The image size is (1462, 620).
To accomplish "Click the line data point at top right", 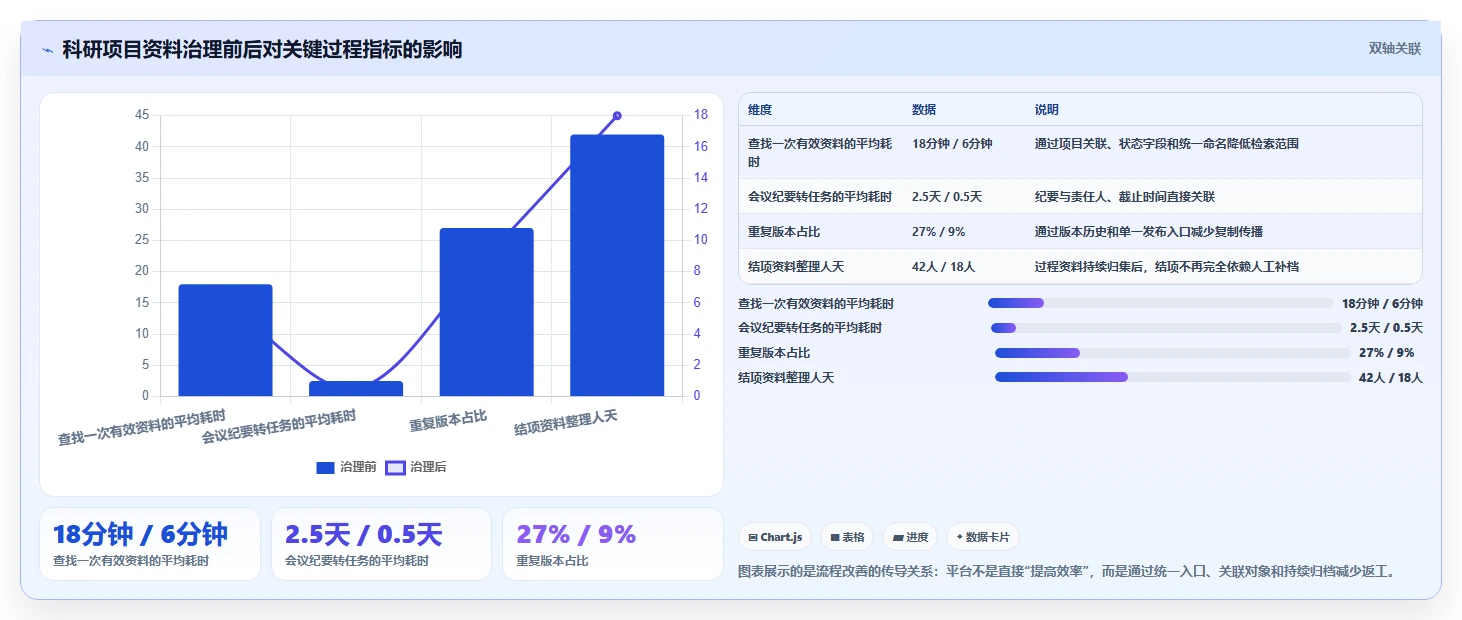I will (617, 116).
